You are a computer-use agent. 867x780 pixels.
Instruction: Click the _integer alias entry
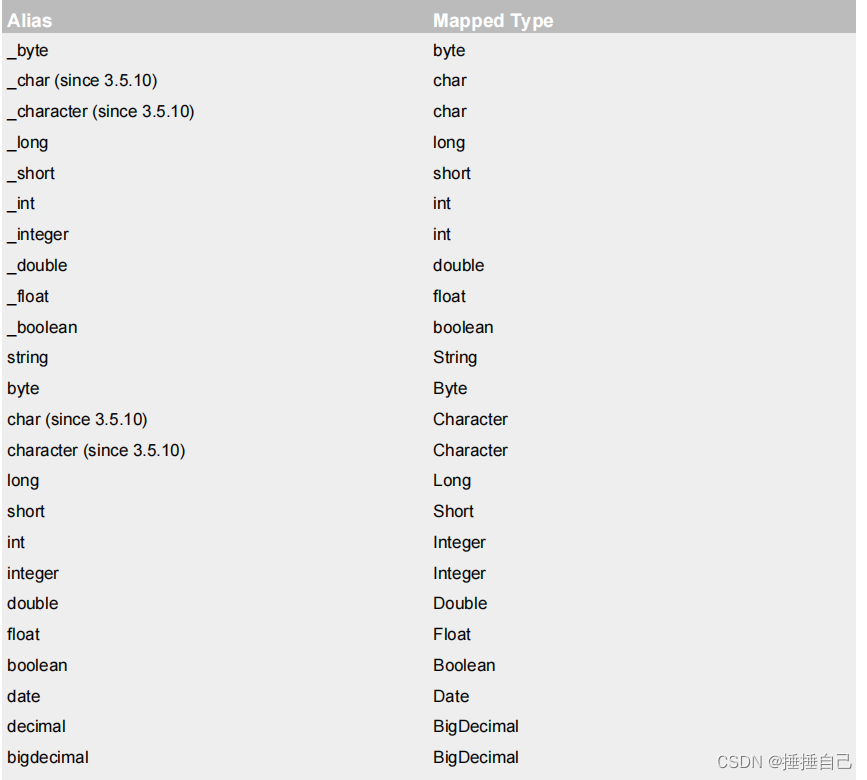click(38, 234)
